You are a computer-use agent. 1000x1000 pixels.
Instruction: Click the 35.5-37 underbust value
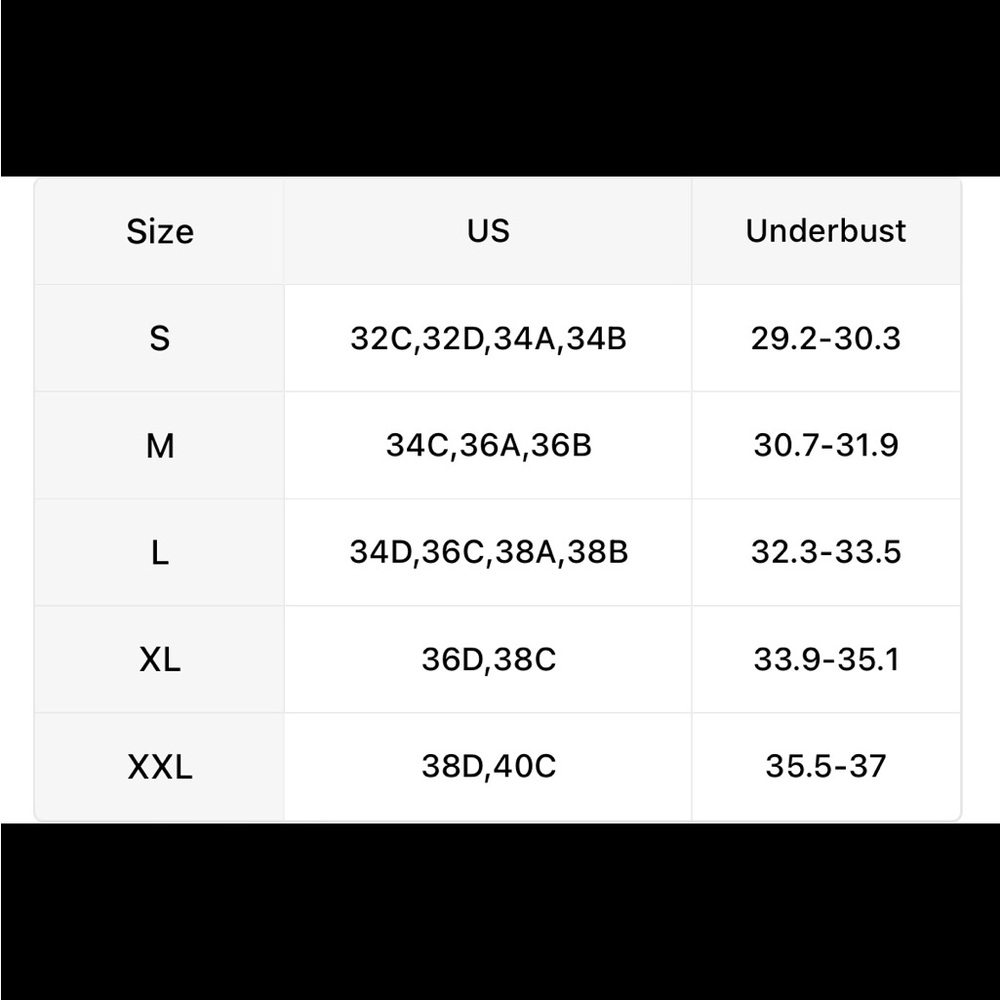(x=825, y=767)
